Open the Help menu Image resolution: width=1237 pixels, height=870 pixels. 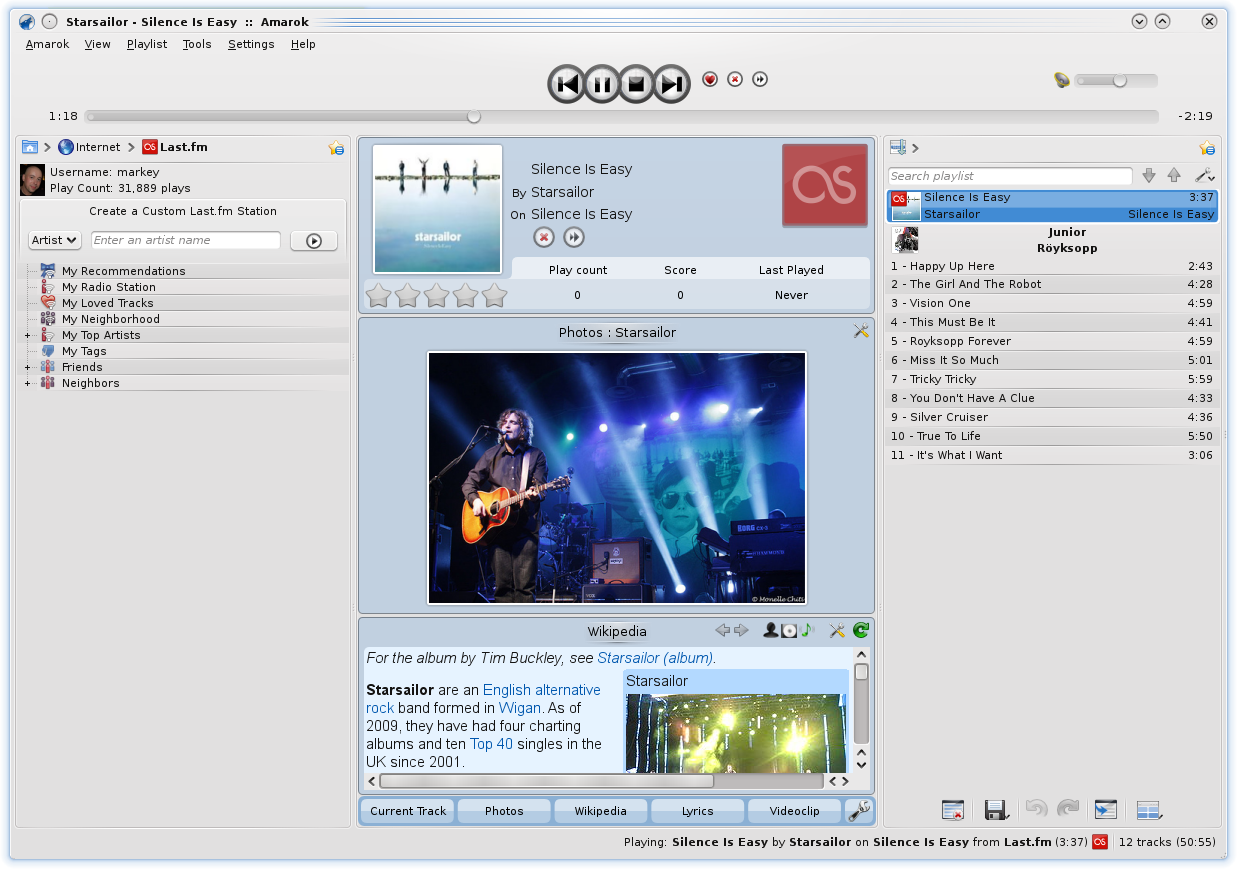tap(303, 44)
